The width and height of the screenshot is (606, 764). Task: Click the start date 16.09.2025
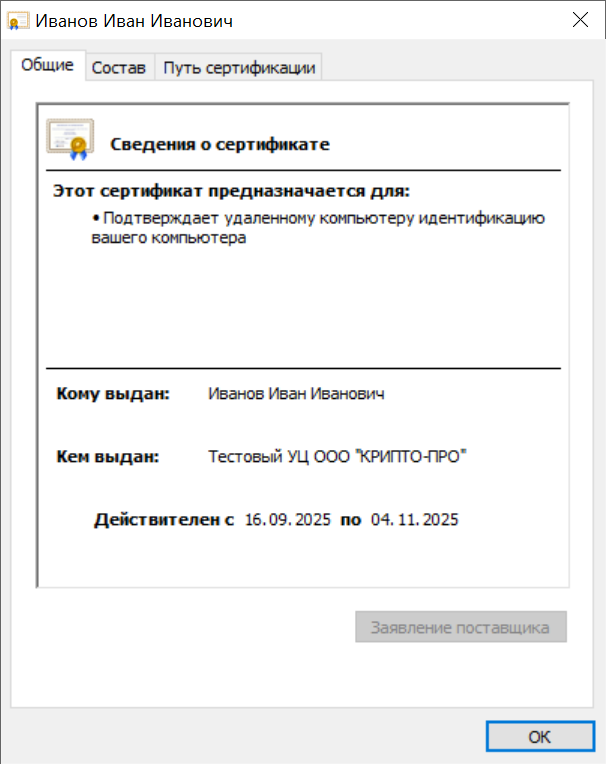tap(288, 520)
